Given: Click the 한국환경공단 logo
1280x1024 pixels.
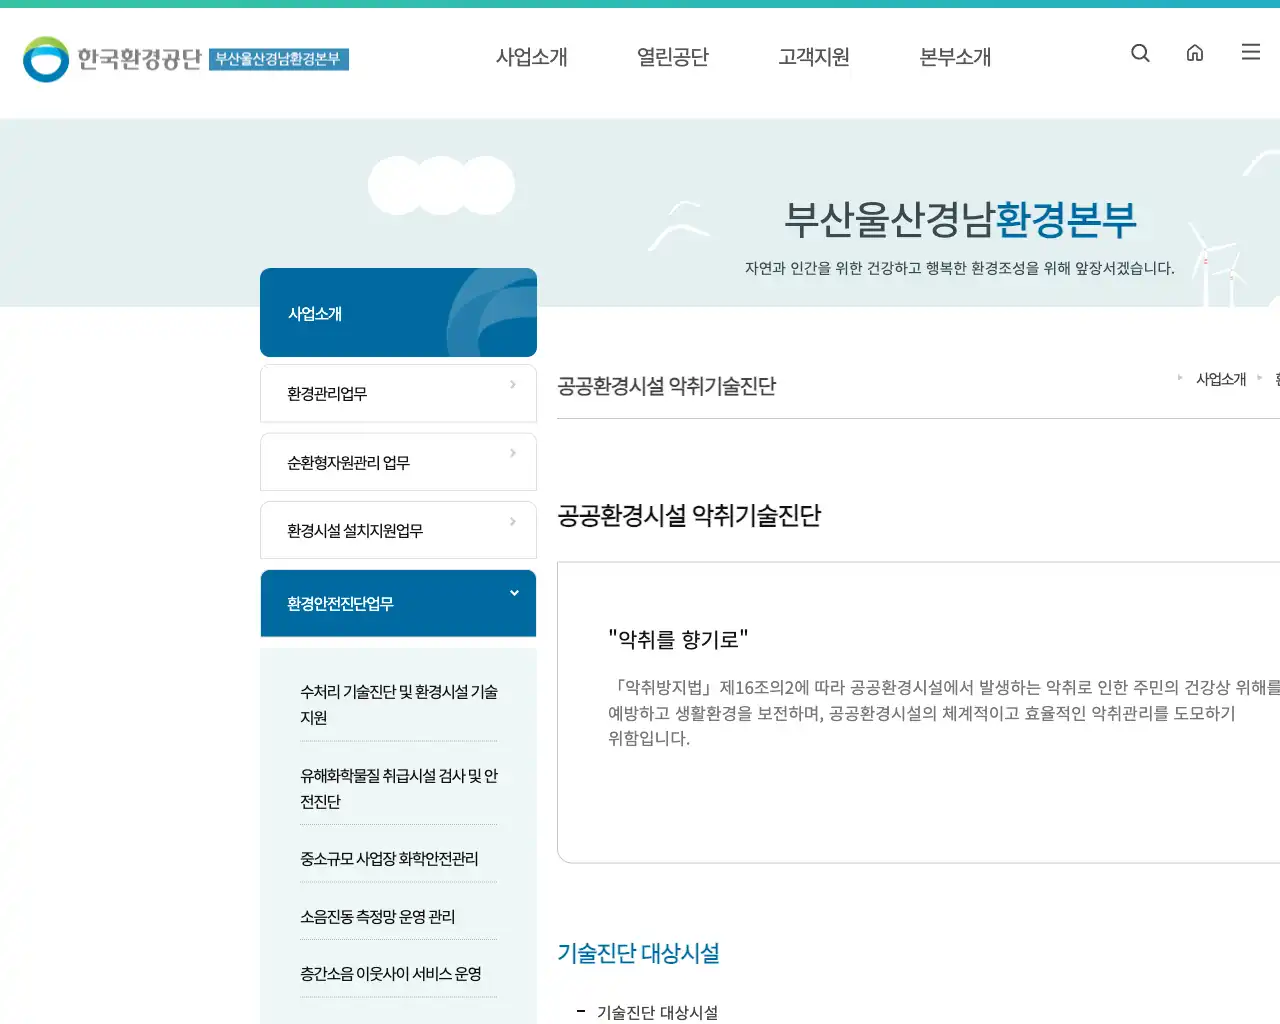Looking at the screenshot, I should click(110, 59).
